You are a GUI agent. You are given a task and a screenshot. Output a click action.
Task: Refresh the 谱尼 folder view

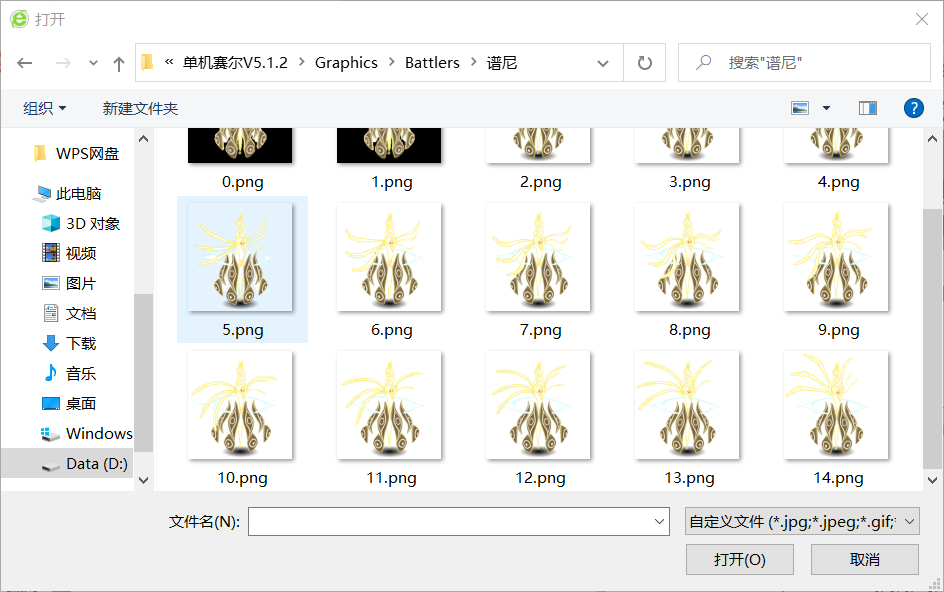645,63
